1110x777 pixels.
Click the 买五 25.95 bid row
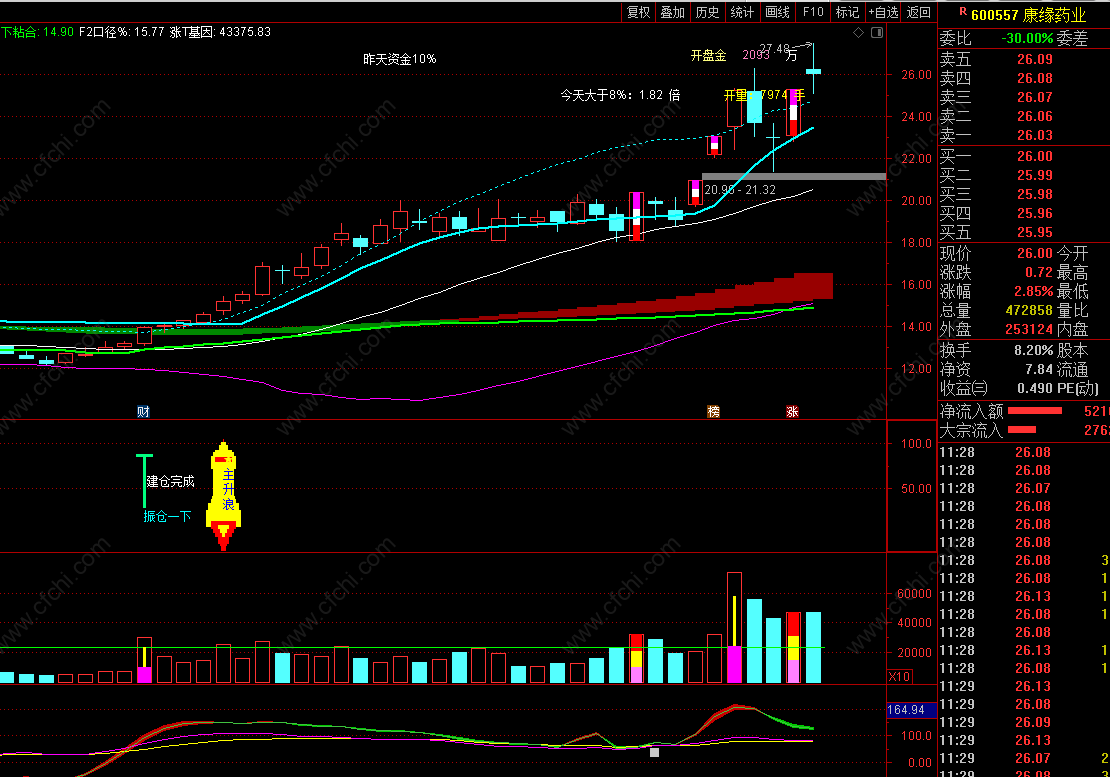(996, 233)
